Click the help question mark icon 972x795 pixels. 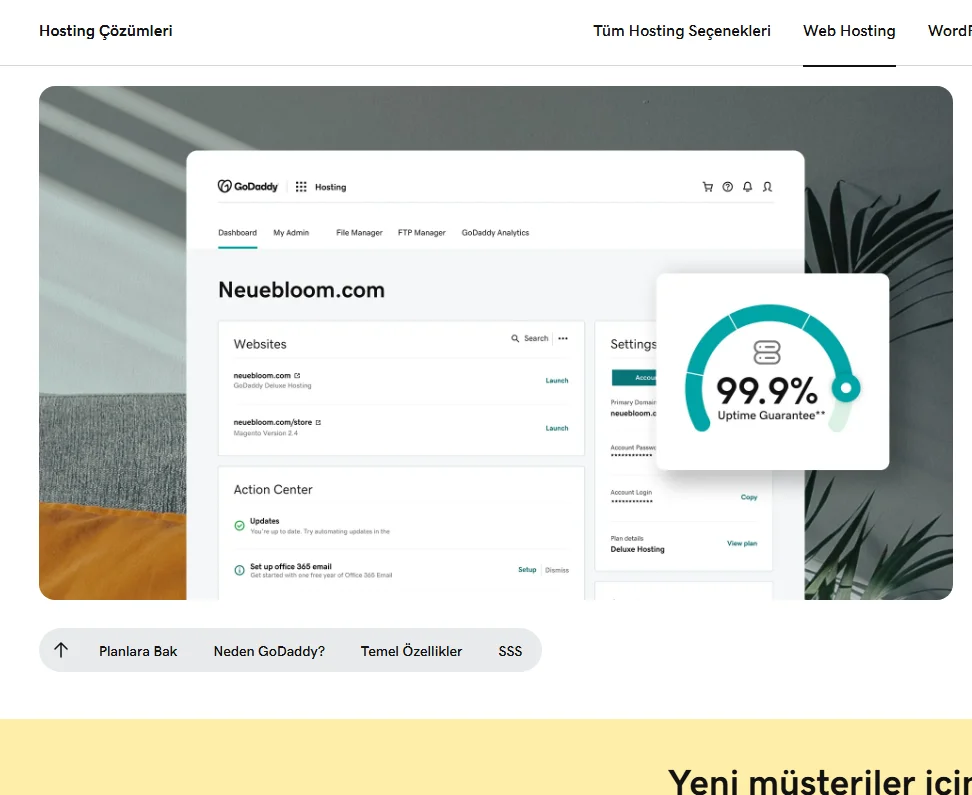click(728, 187)
